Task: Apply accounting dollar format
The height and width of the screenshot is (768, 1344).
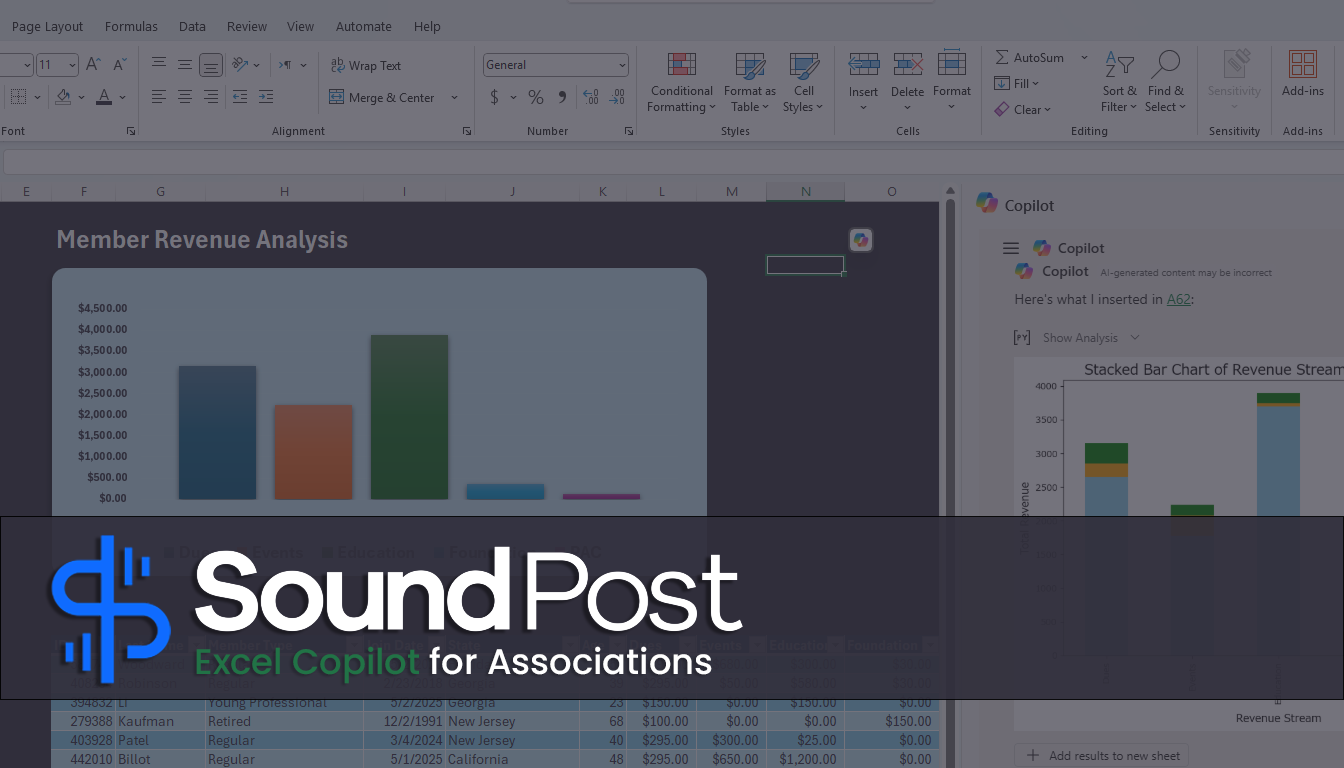Action: click(494, 98)
